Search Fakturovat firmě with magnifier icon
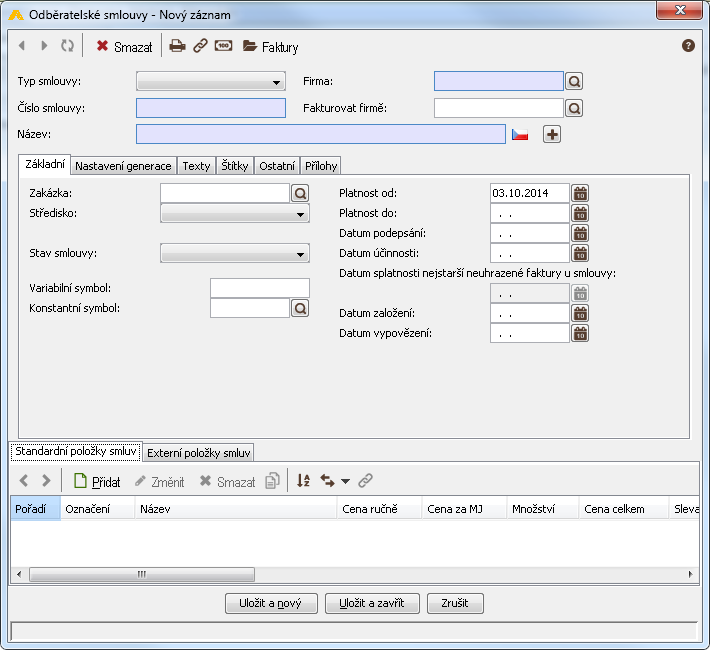710x650 pixels. [574, 109]
